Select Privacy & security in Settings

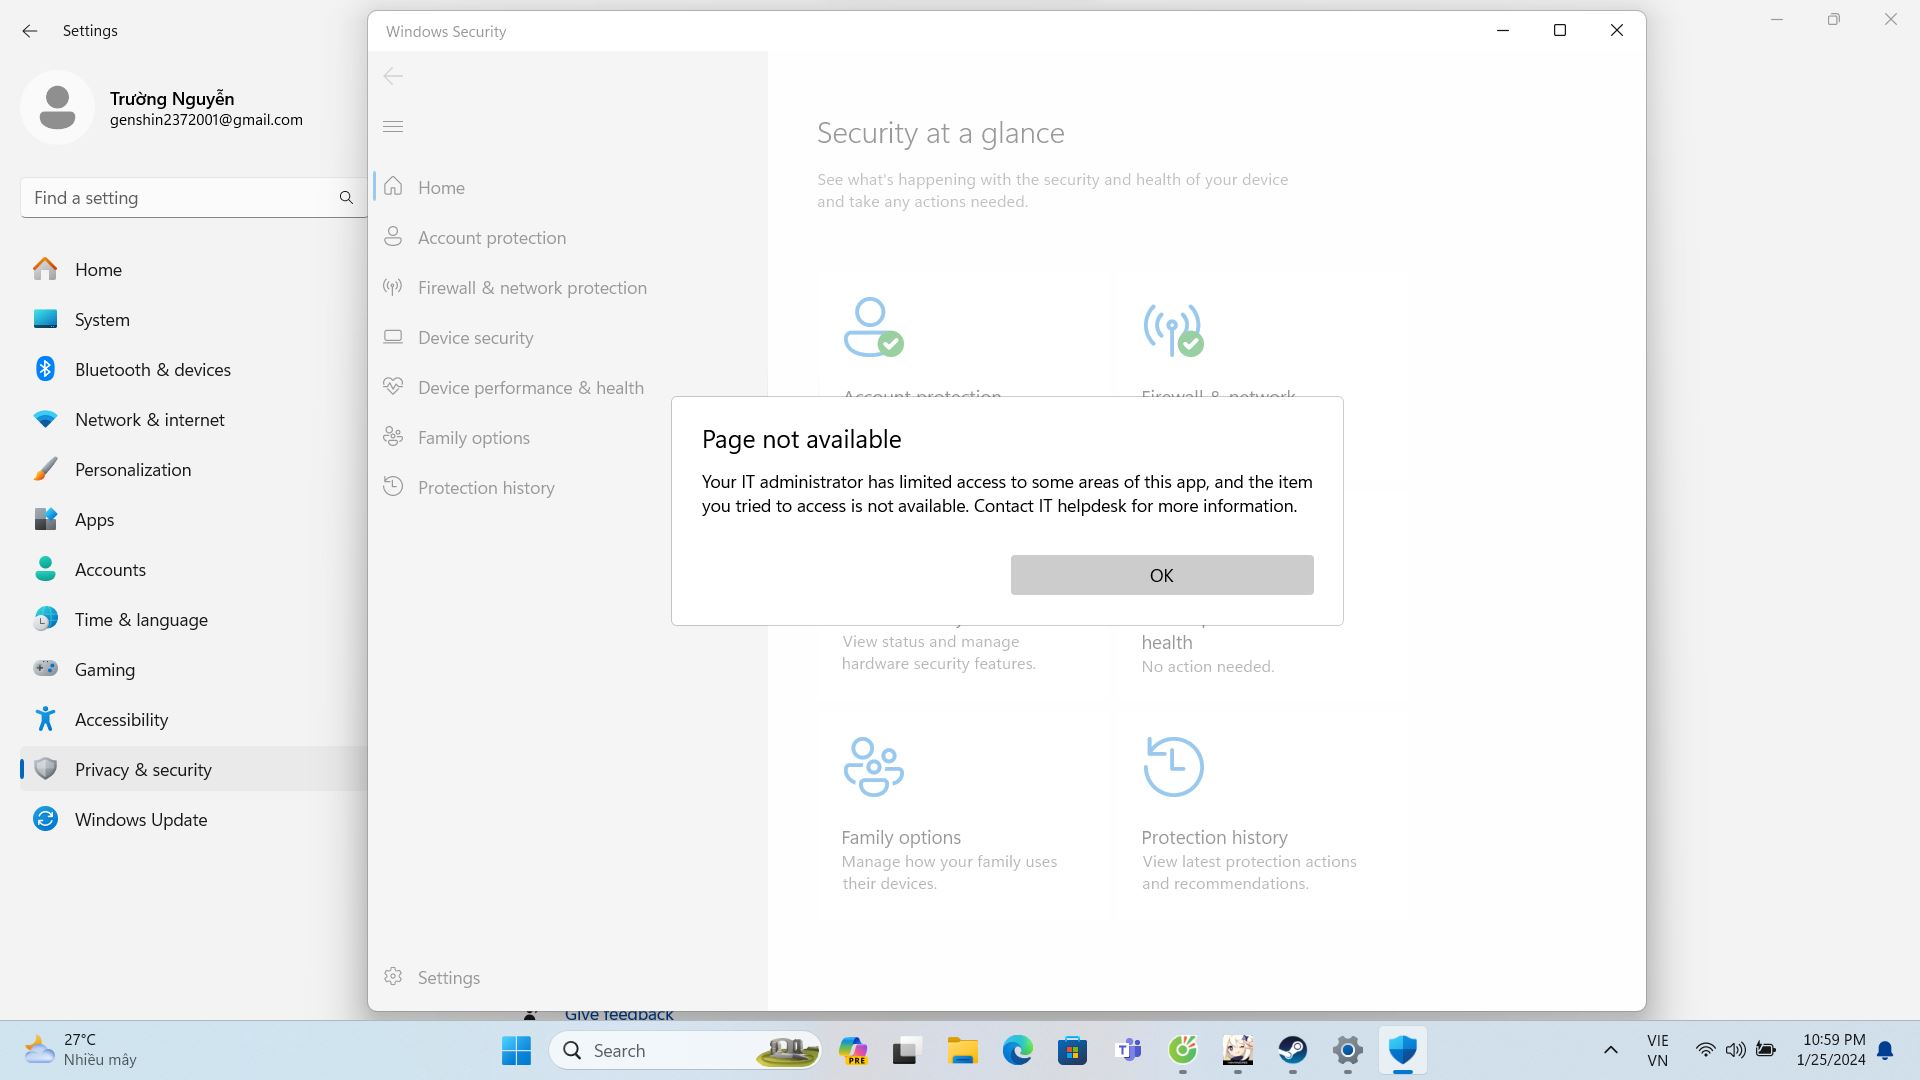pos(143,769)
